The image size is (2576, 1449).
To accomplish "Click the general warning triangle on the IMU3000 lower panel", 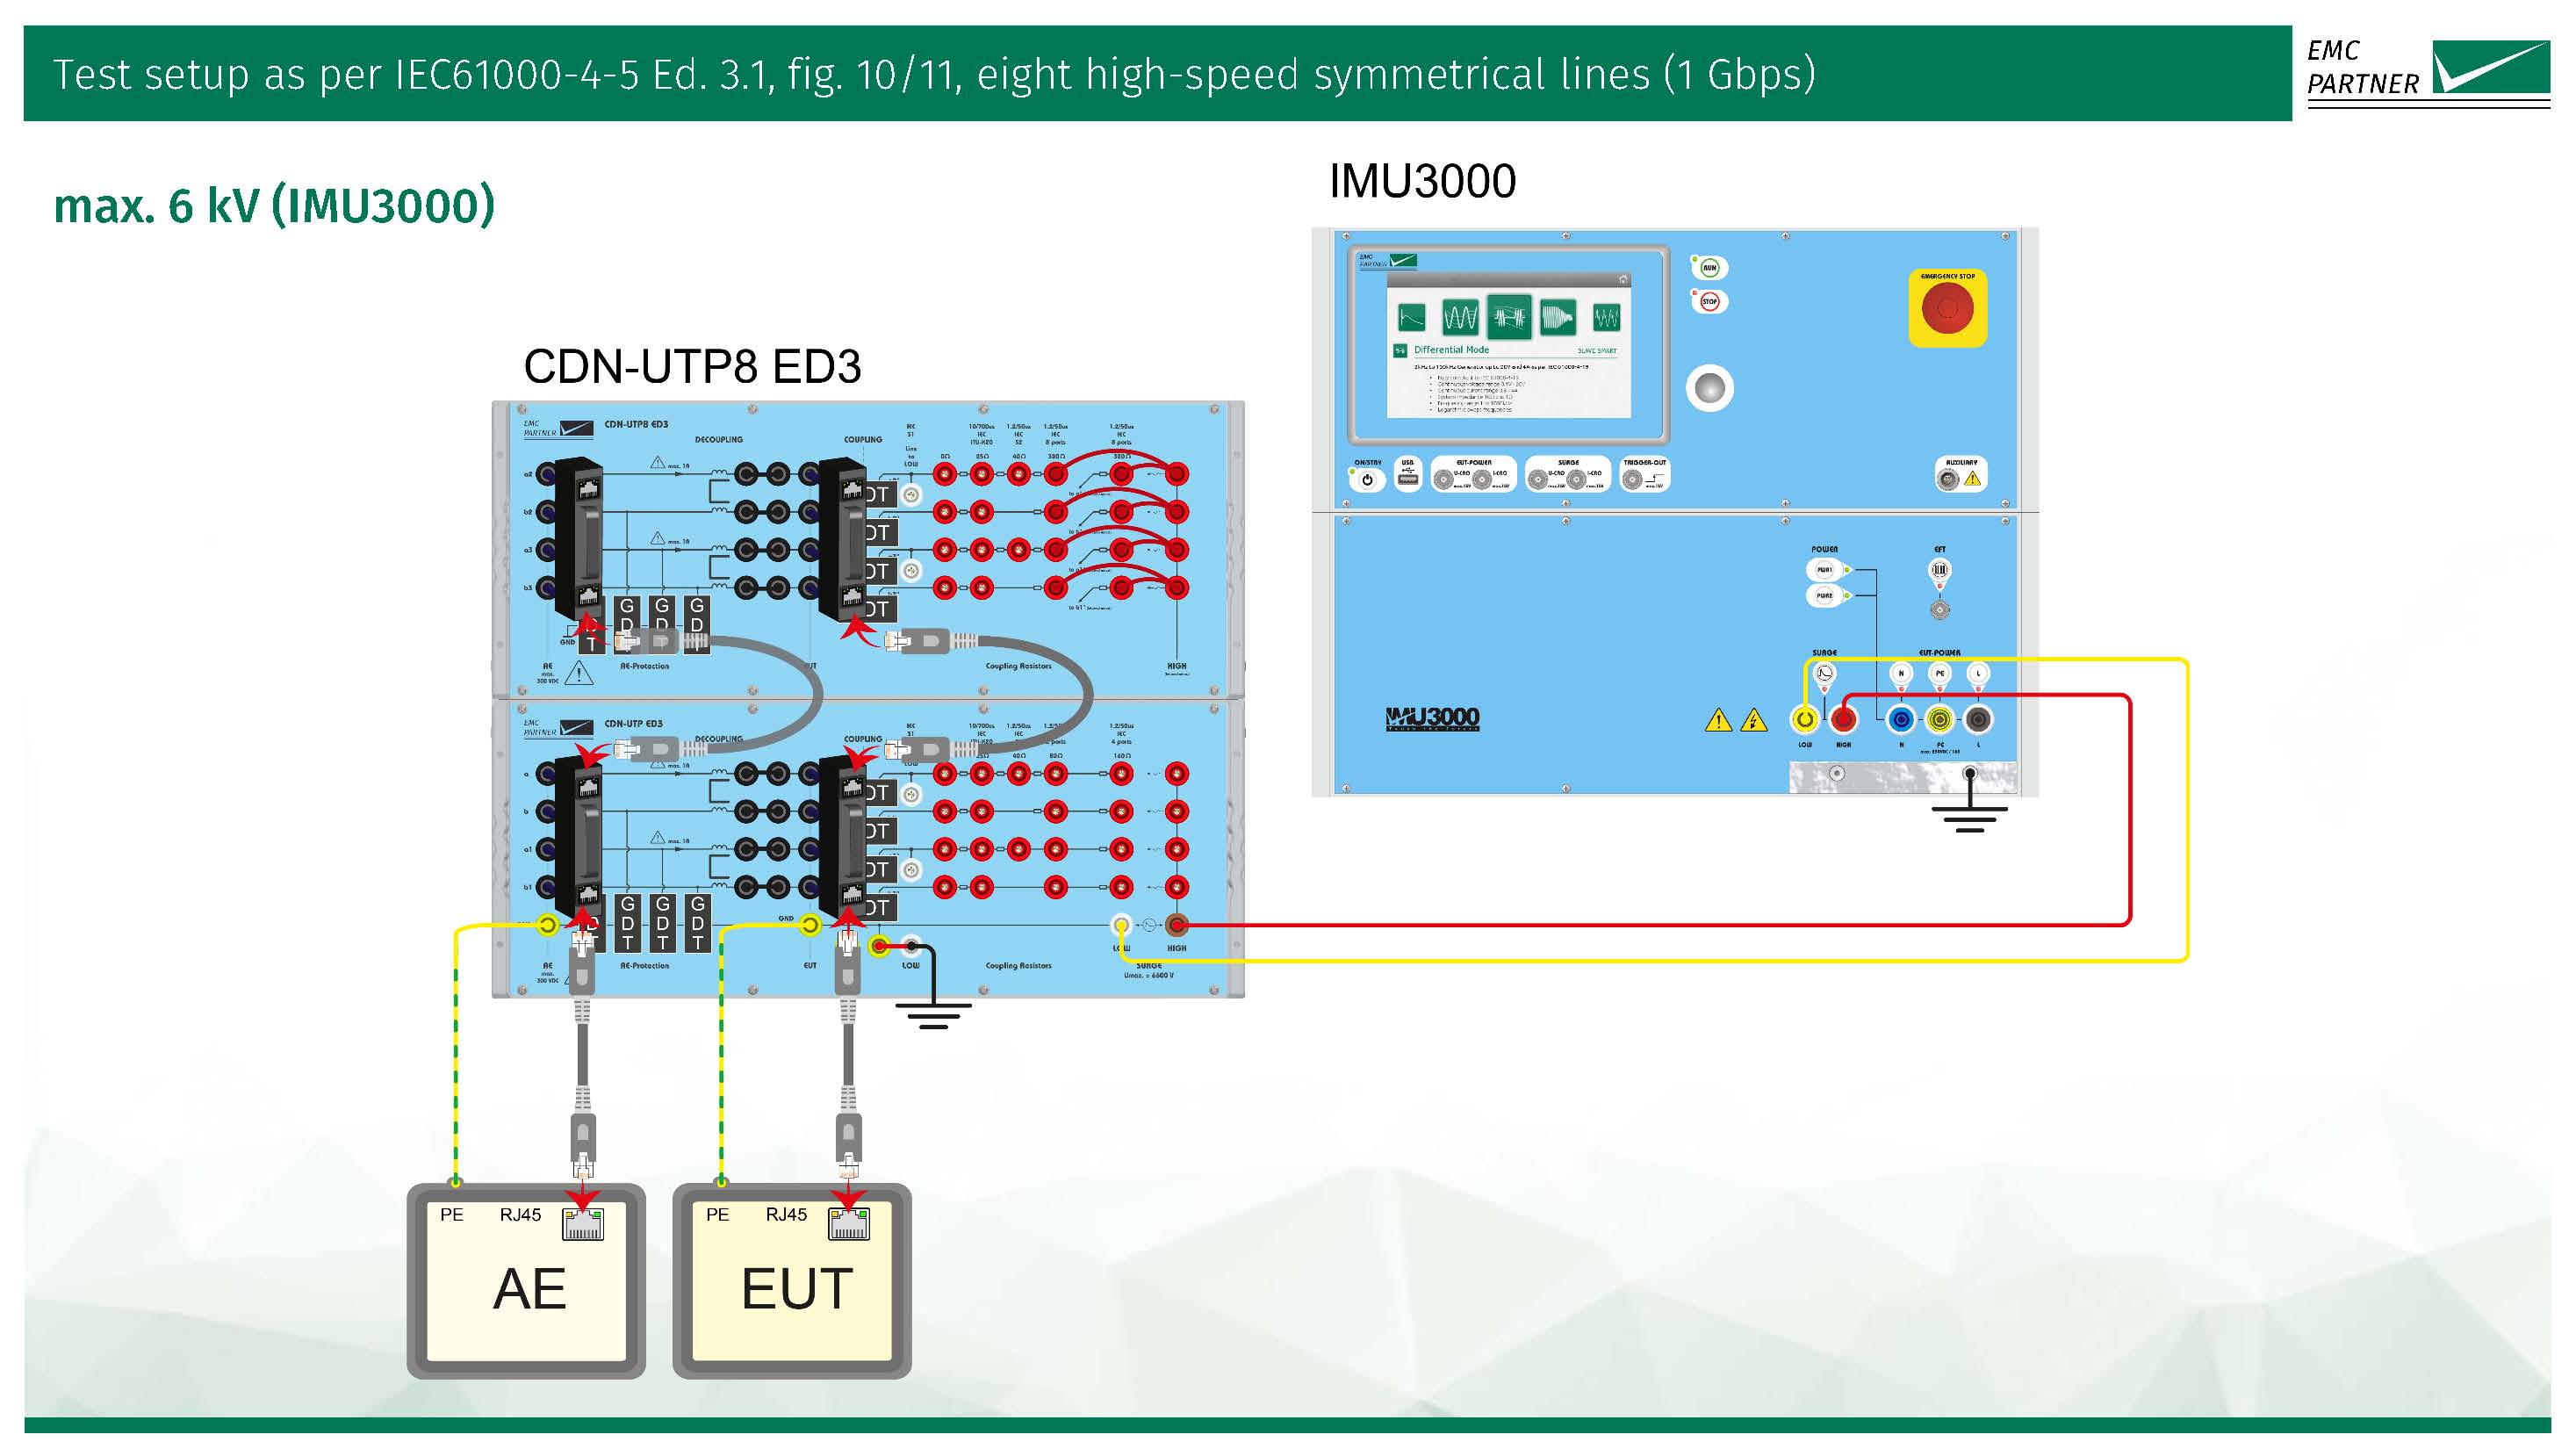I will point(1718,720).
